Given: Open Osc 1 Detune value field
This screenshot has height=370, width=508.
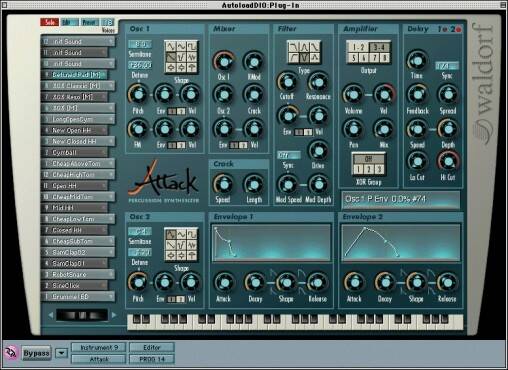Looking at the screenshot, I should pos(140,65).
